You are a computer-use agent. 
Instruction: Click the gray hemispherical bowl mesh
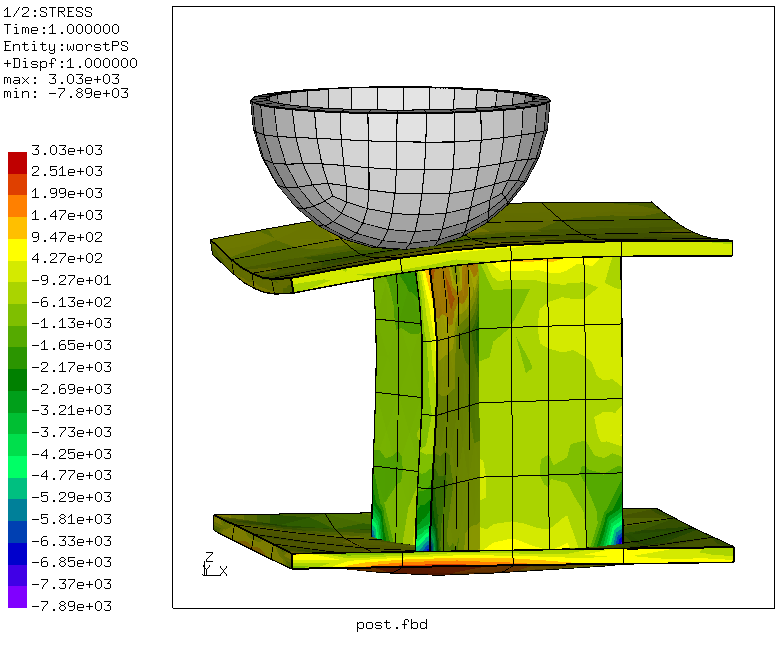coord(400,168)
